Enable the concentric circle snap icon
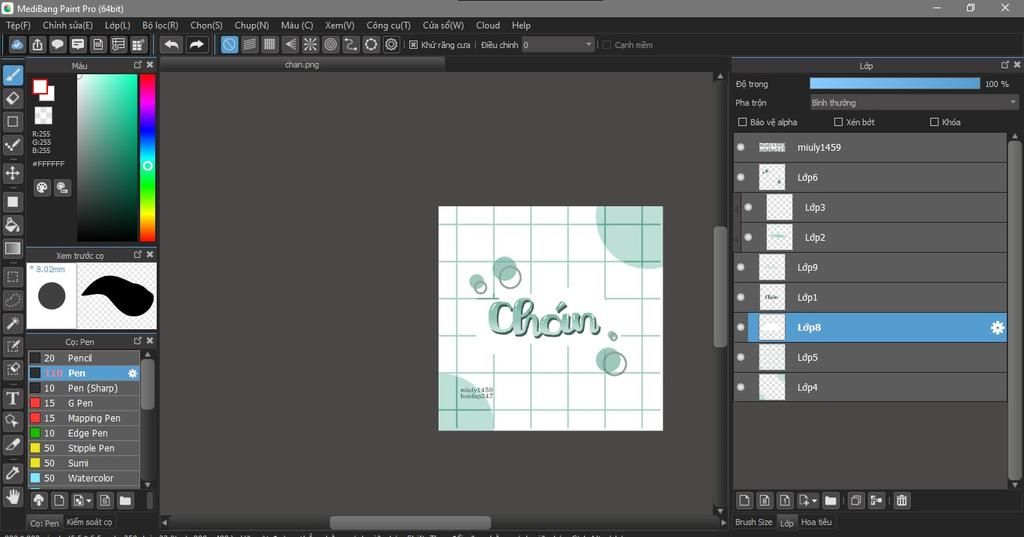Image resolution: width=1024 pixels, height=537 pixels. [x=330, y=44]
